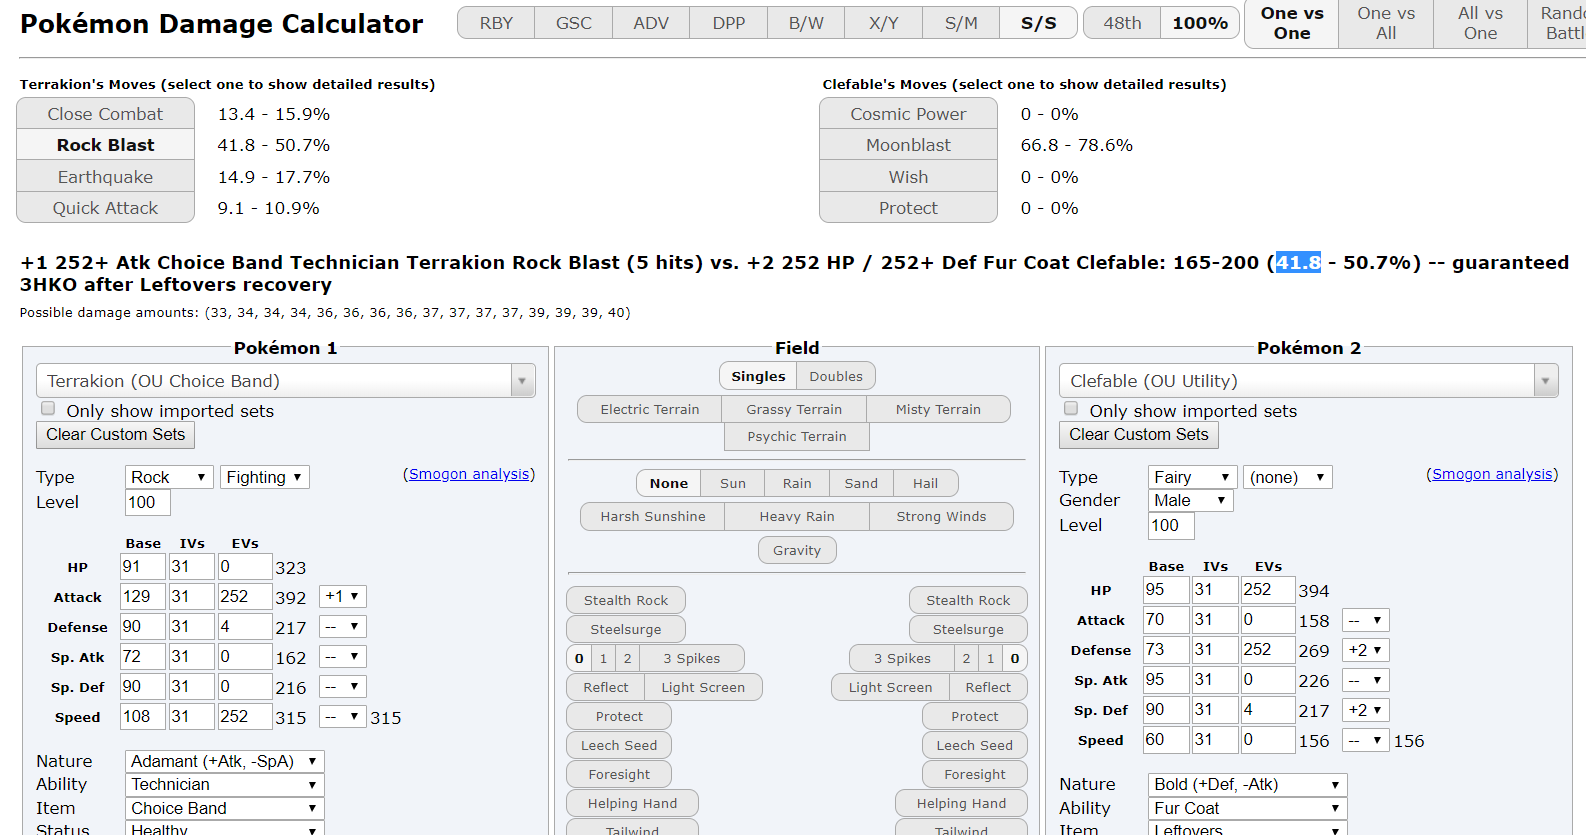Select Terrakion's Close Combat move
This screenshot has height=835, width=1586.
click(105, 114)
